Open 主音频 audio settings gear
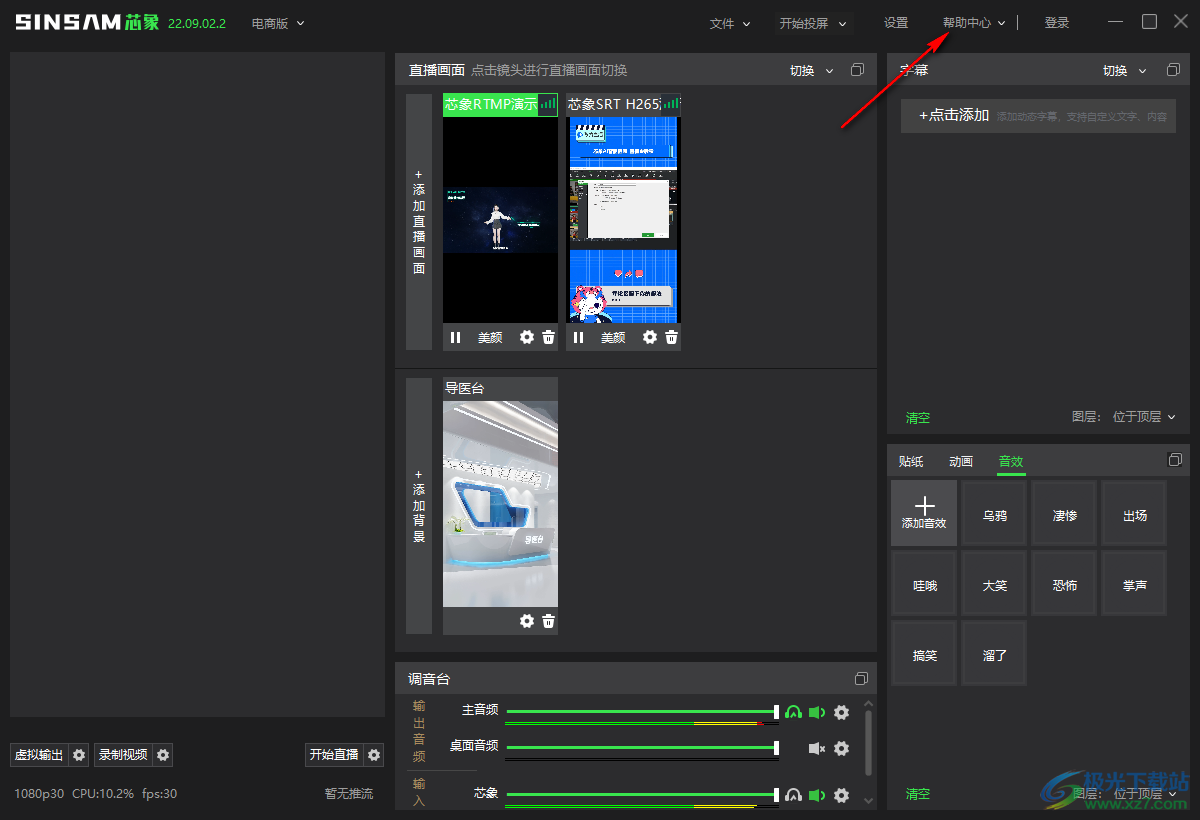Screen dimensions: 1200x820 point(841,712)
